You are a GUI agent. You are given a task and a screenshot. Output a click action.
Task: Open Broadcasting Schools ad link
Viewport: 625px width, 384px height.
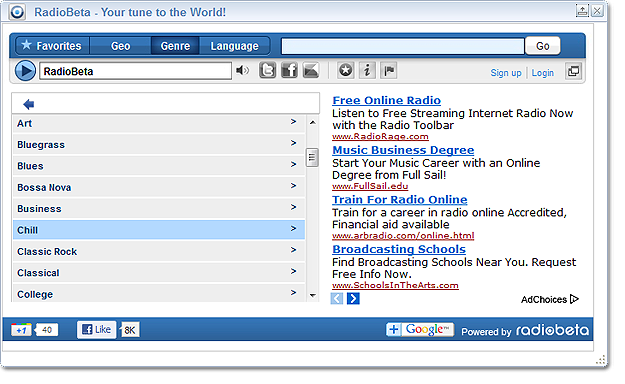[x=399, y=249]
